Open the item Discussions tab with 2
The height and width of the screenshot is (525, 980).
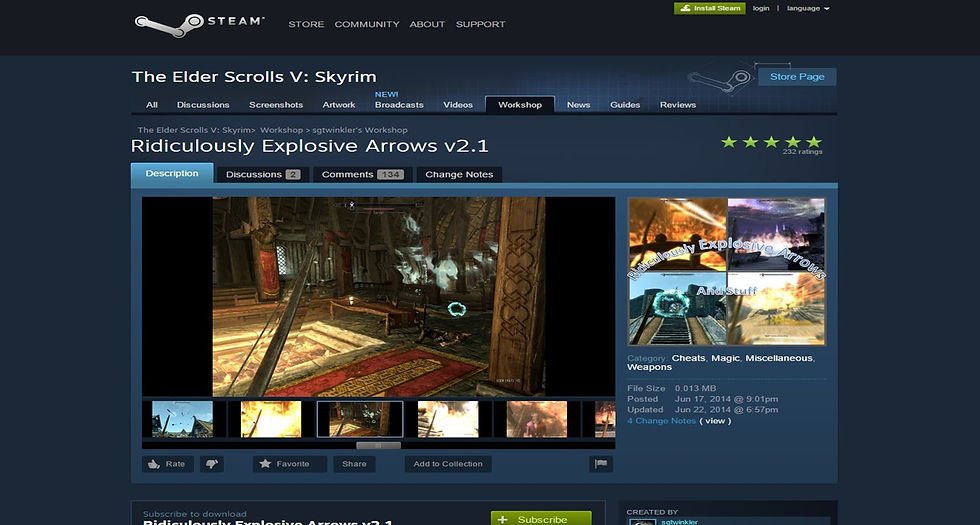pyautogui.click(x=263, y=174)
